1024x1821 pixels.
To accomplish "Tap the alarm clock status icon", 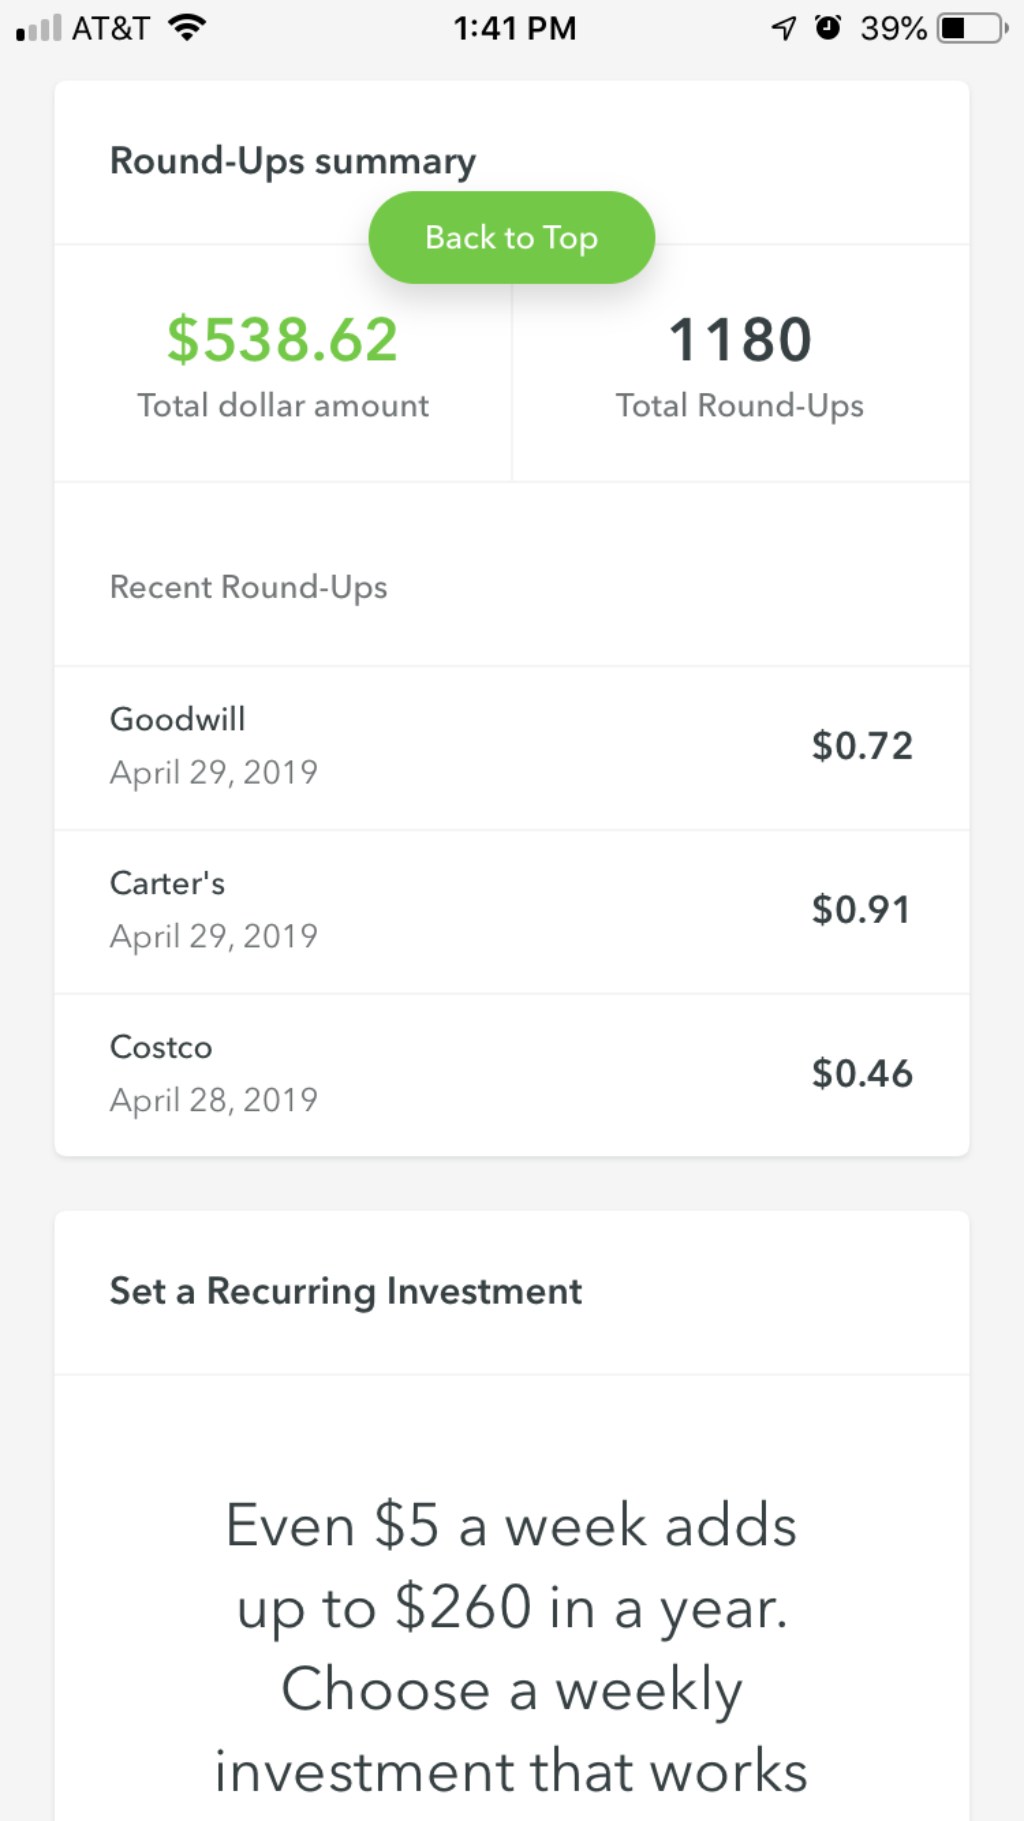I will coord(828,28).
